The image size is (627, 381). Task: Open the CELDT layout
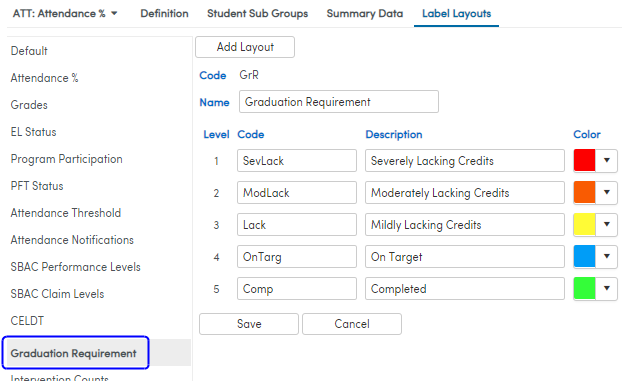tap(27, 321)
